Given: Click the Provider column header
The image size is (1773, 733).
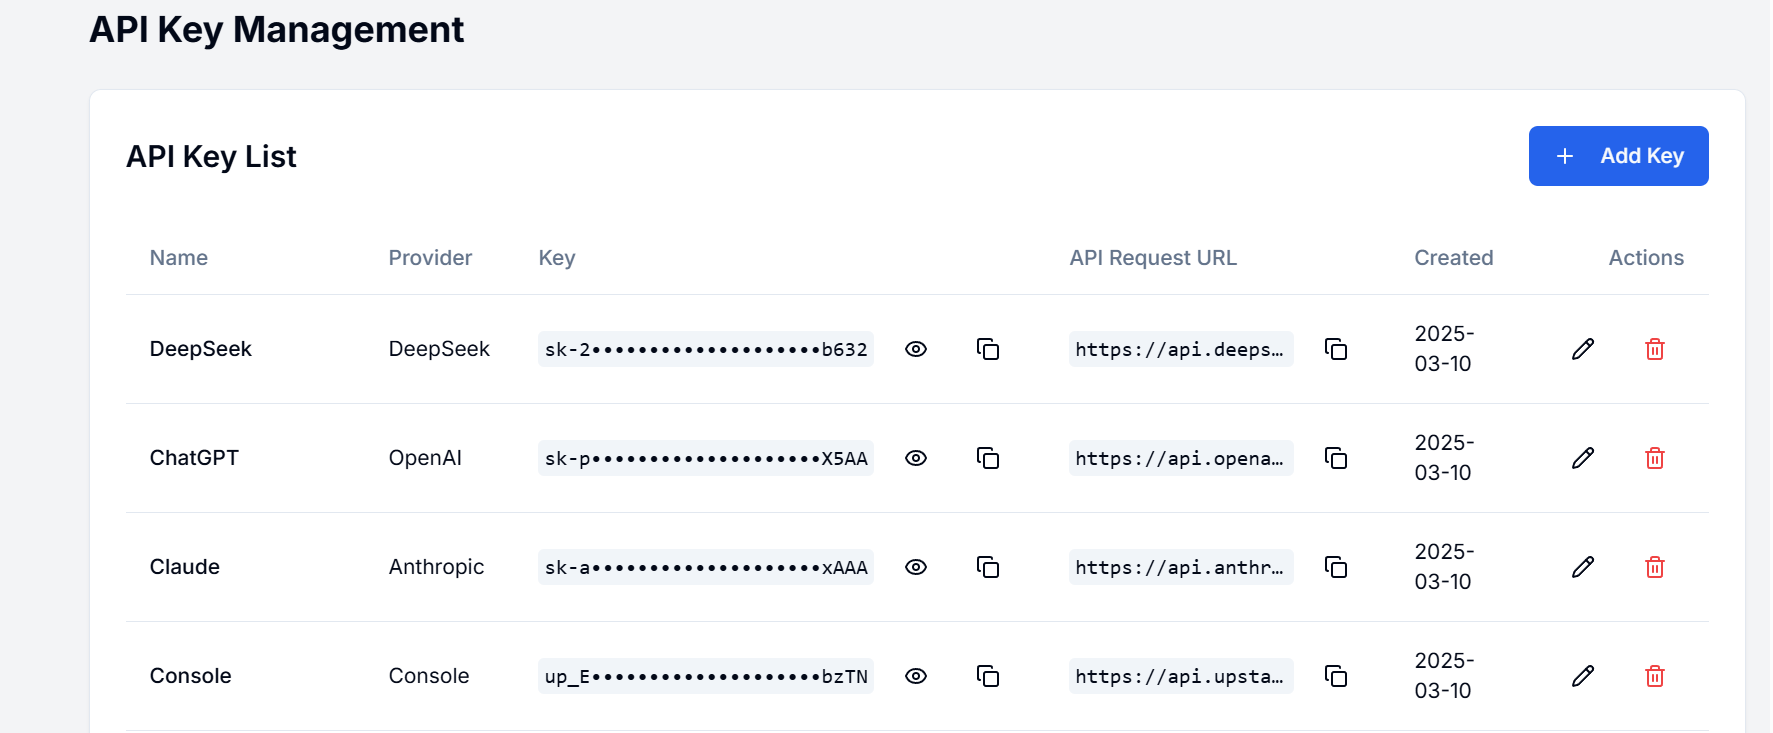Looking at the screenshot, I should click(430, 258).
